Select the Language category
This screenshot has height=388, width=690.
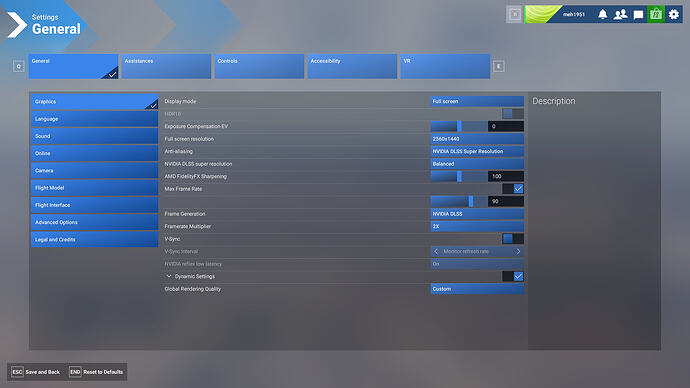pos(95,119)
